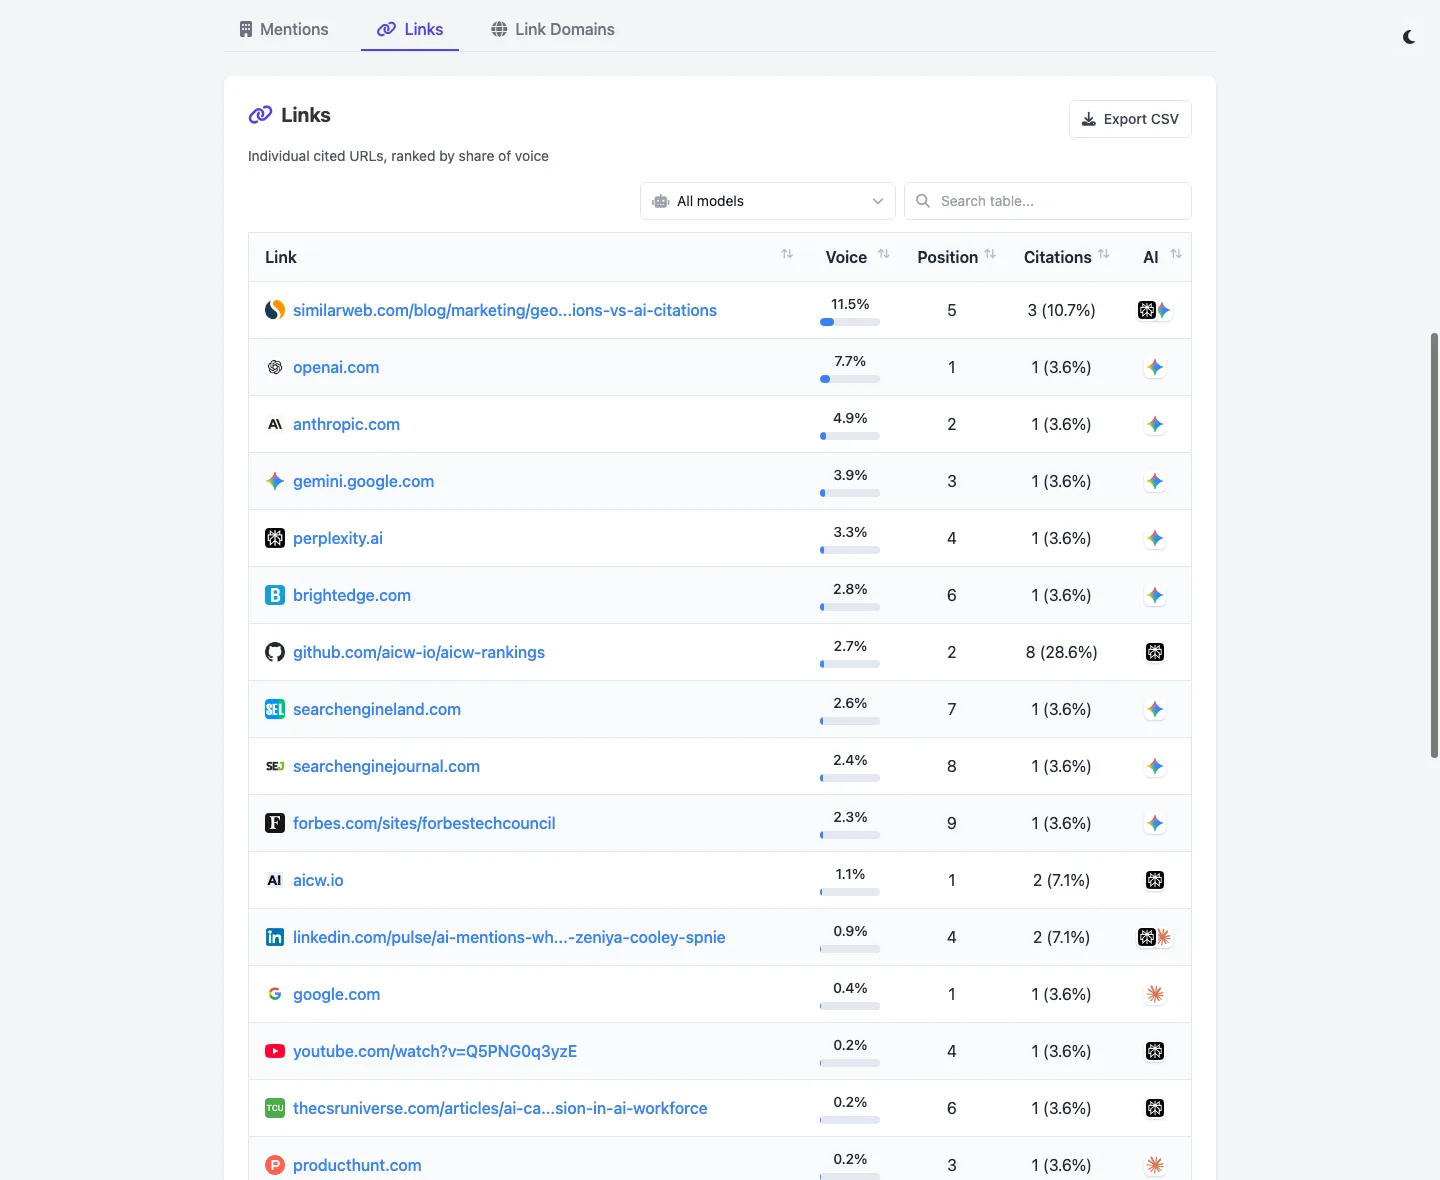Click the '8 (28.6%)' citations cell
1440x1180 pixels.
coord(1061,652)
